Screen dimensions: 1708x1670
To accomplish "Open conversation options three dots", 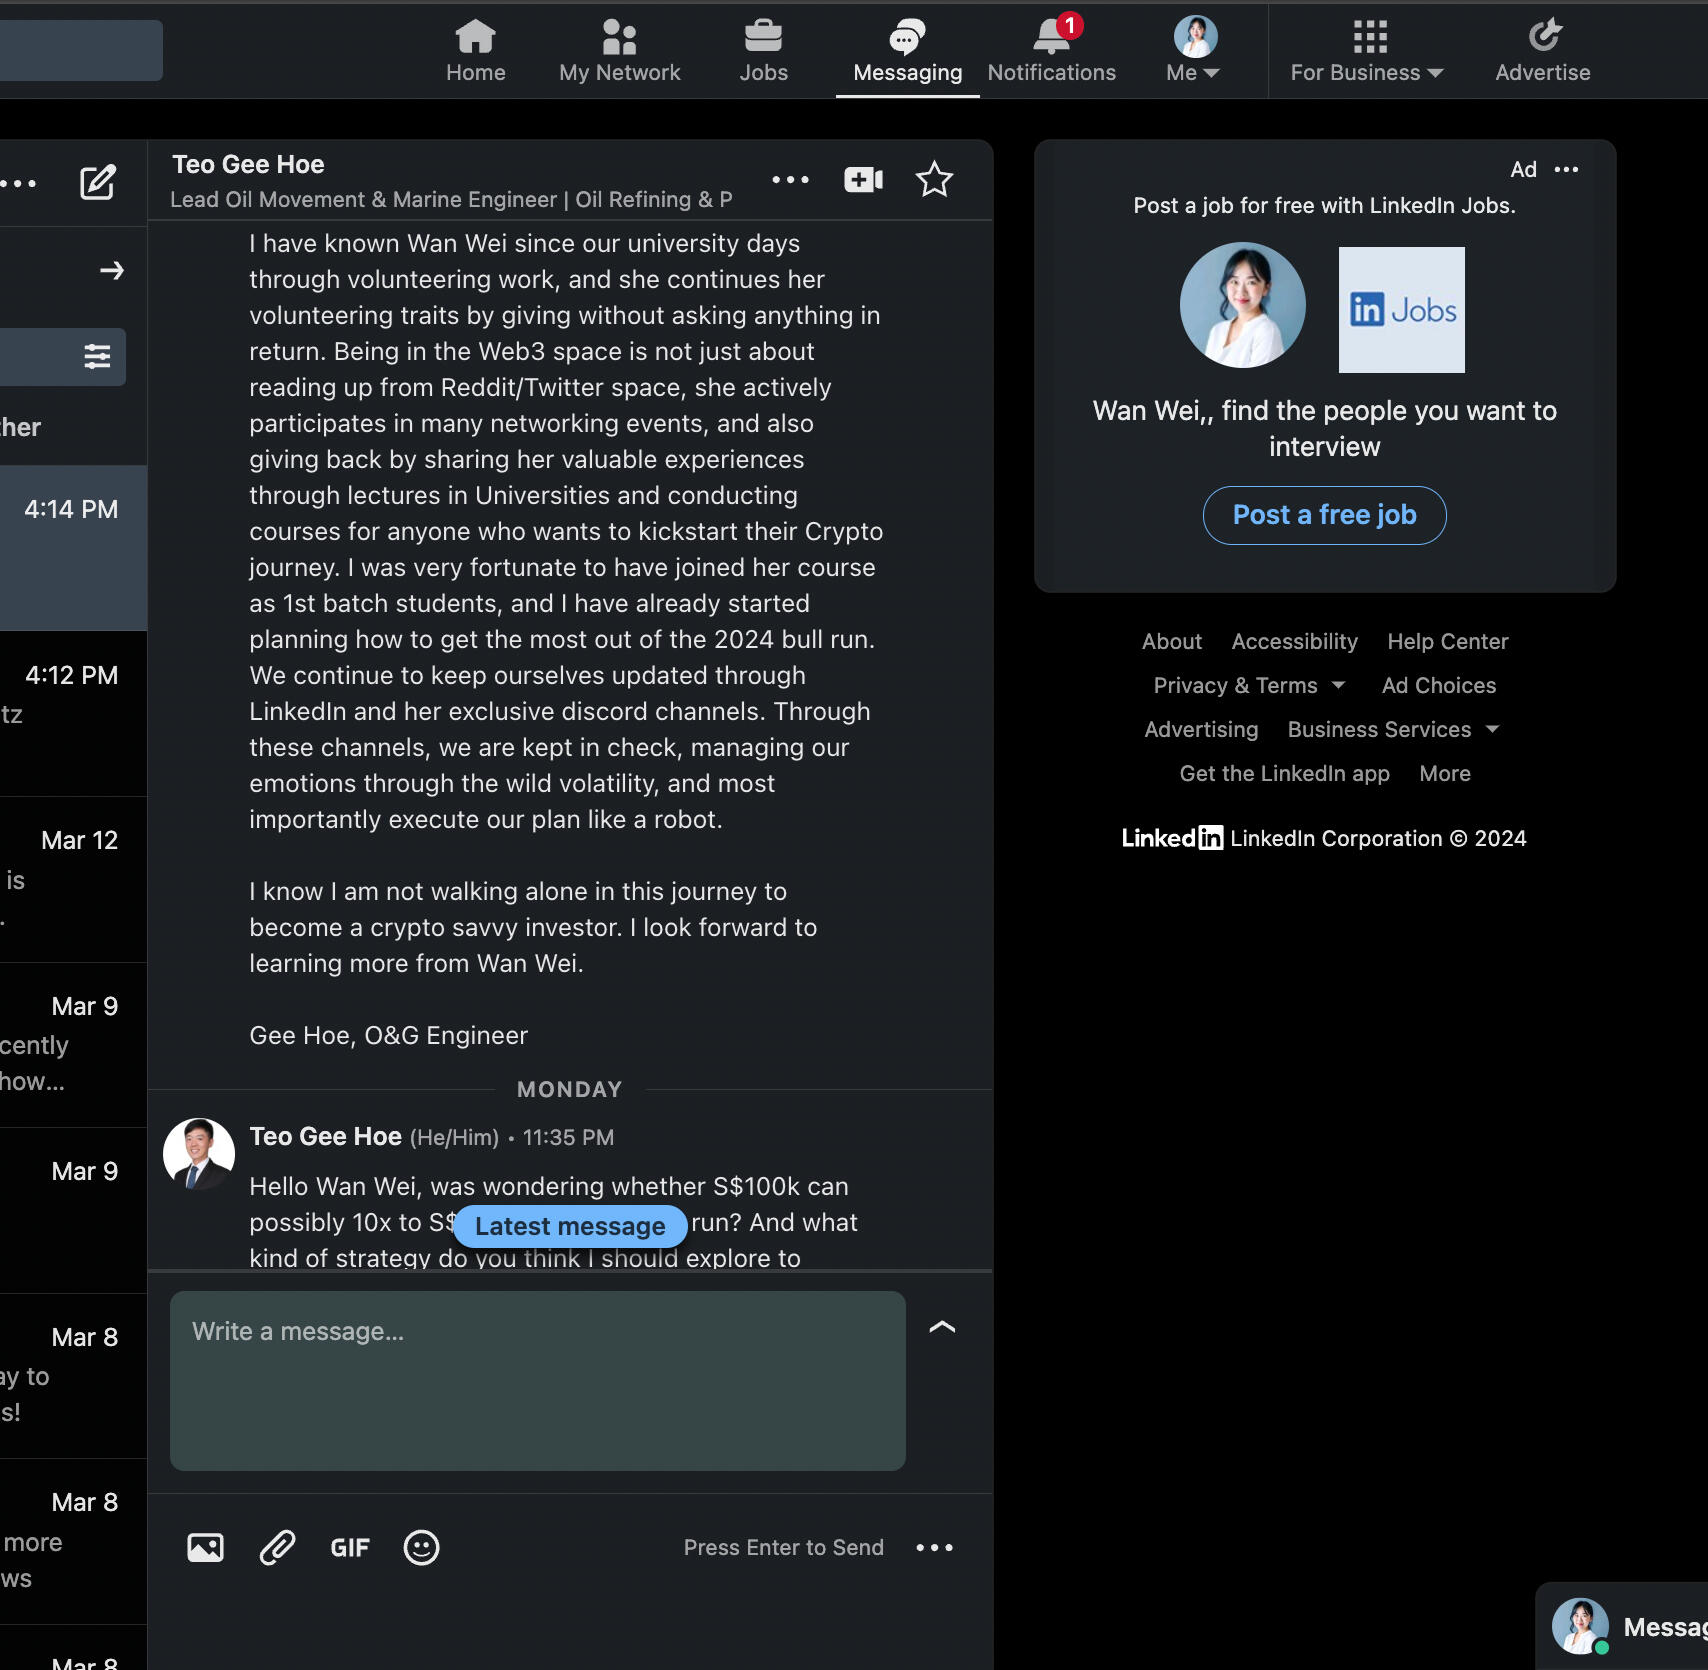I will [790, 180].
